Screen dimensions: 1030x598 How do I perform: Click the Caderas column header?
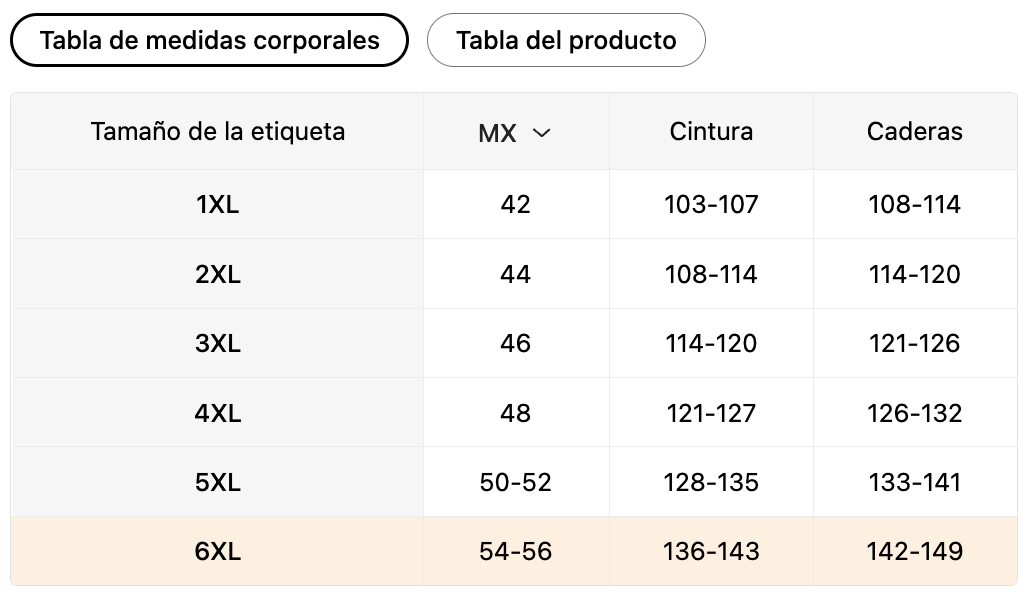coord(914,131)
